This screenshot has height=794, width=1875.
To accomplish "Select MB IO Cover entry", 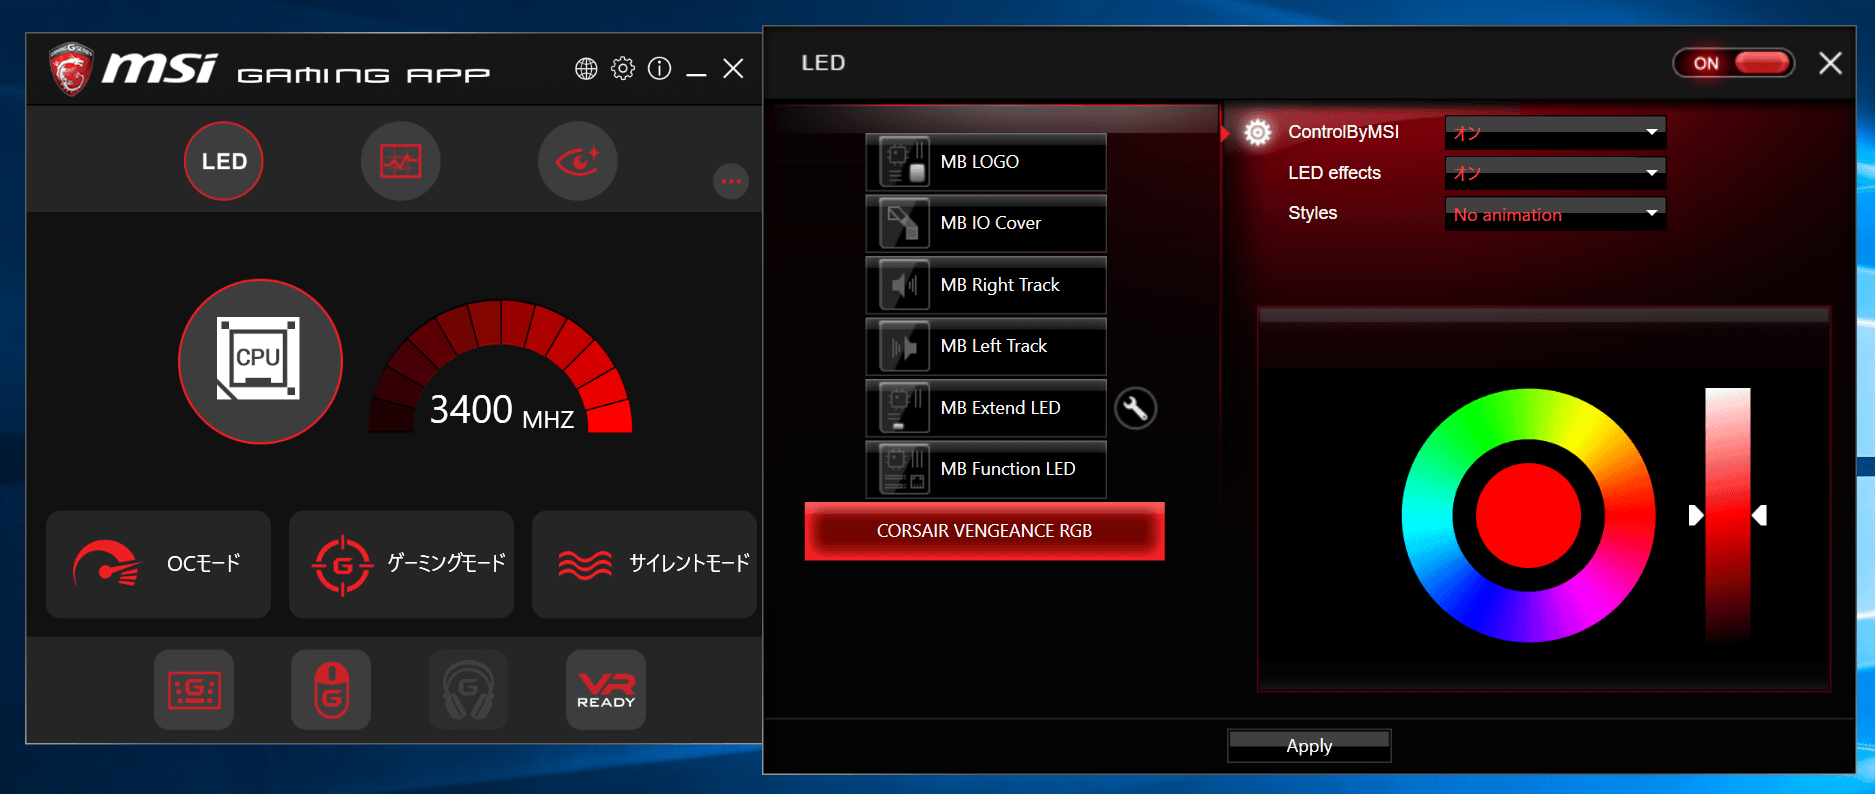I will (986, 223).
